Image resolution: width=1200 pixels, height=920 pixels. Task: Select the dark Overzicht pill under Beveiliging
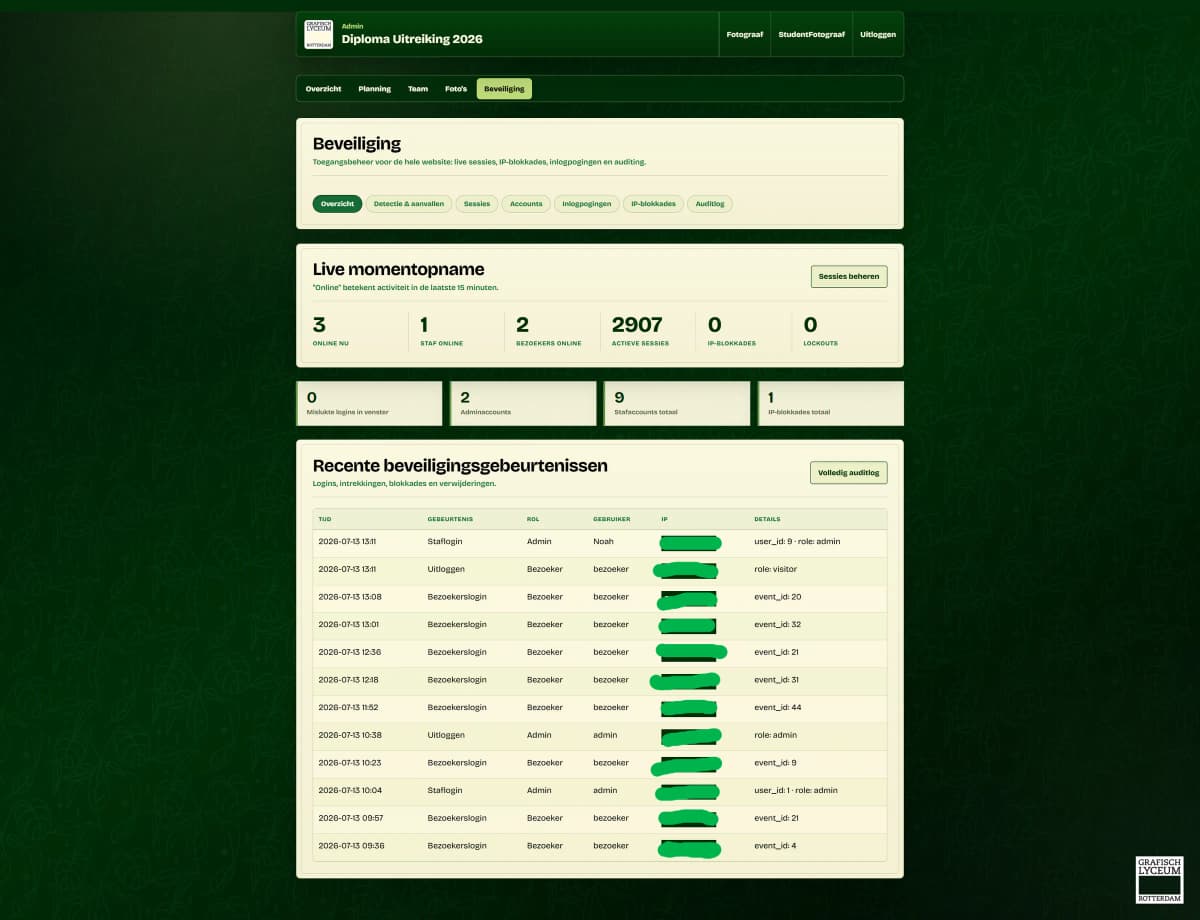[x=337, y=204]
